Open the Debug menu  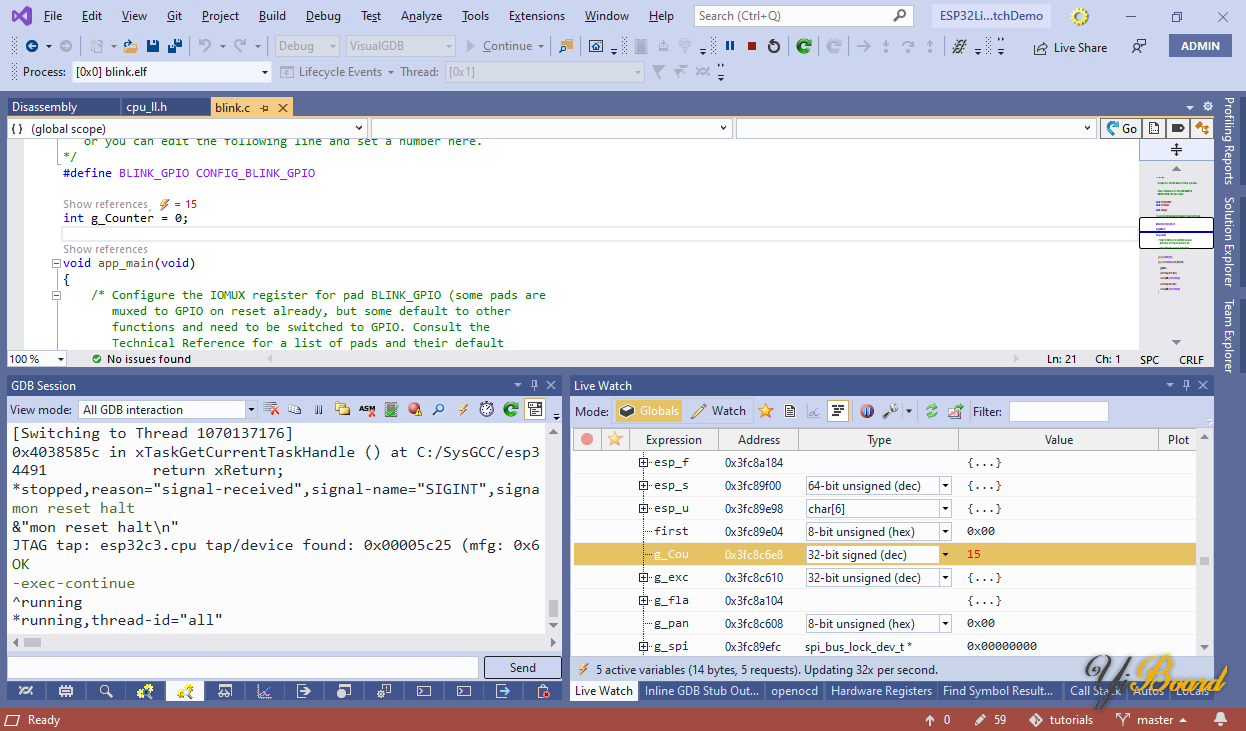pos(323,16)
